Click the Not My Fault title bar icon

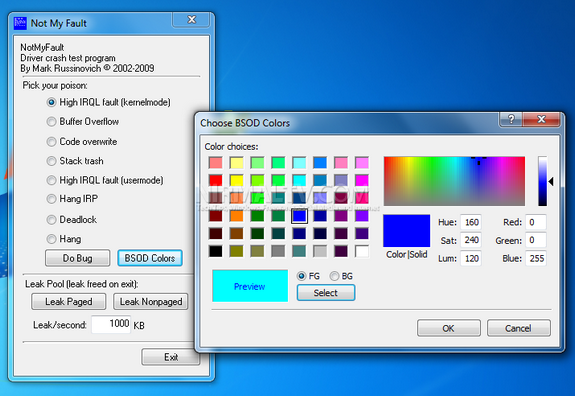pos(20,23)
